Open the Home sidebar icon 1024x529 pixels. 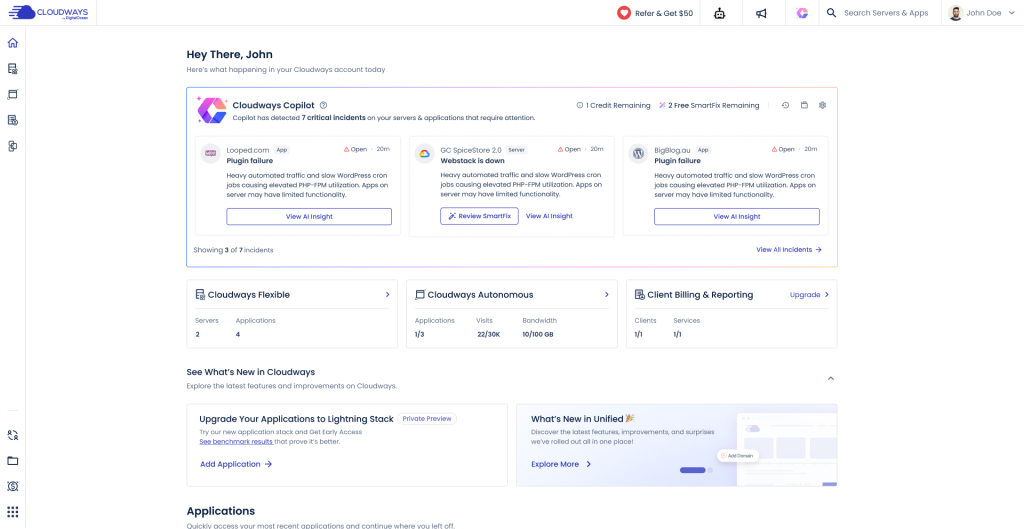click(x=12, y=43)
